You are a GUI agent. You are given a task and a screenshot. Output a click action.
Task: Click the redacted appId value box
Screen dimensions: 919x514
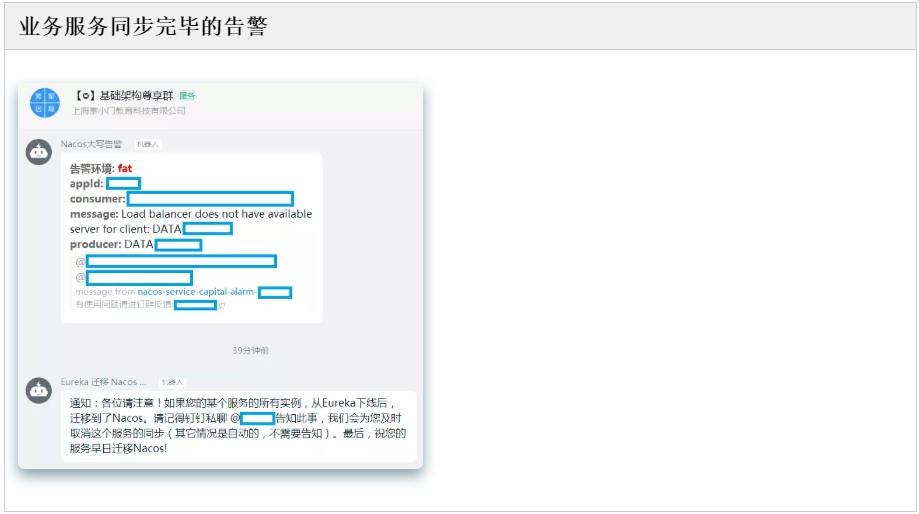123,184
